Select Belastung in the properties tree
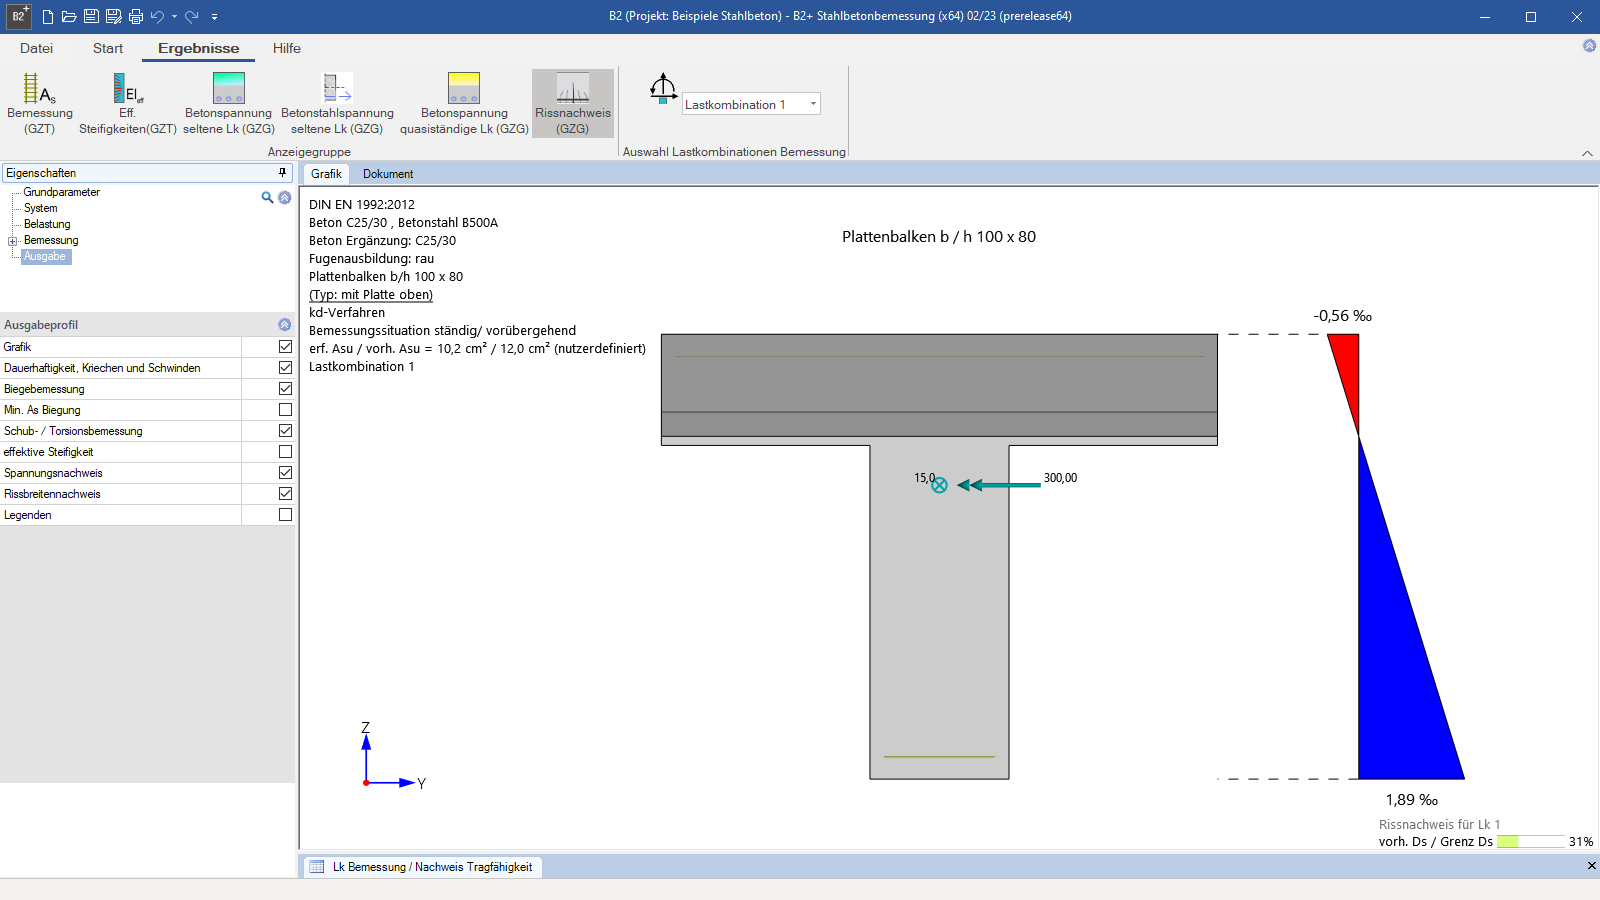Image resolution: width=1600 pixels, height=900 pixels. (47, 224)
